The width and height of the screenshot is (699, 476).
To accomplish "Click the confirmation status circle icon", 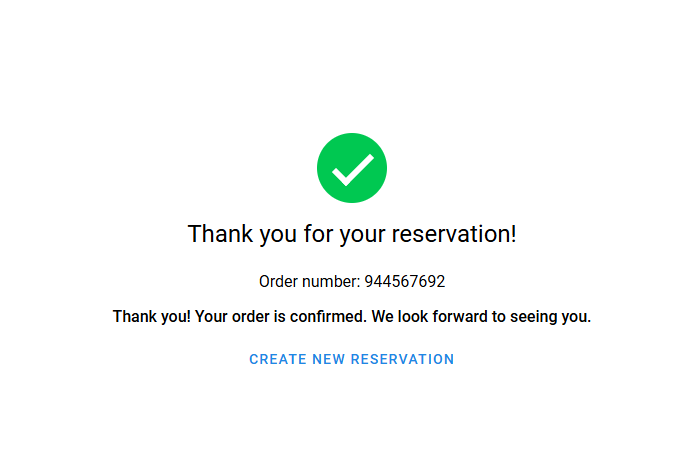I will (352, 168).
